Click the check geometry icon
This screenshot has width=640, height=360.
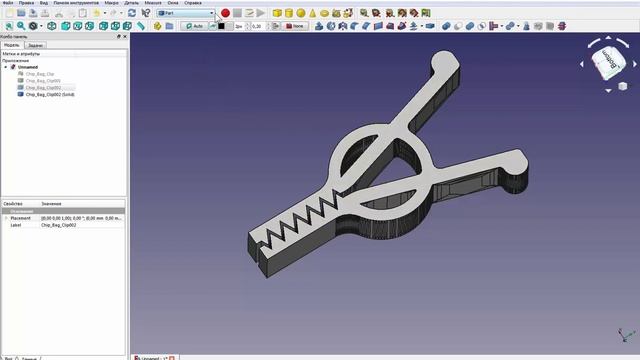tap(527, 26)
